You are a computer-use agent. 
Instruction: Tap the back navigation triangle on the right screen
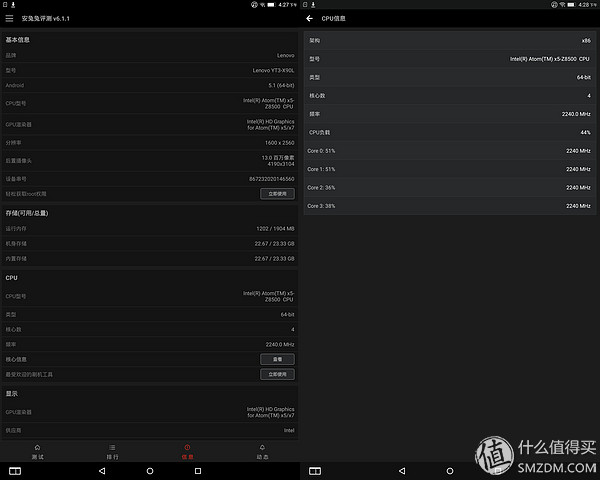pyautogui.click(x=402, y=471)
